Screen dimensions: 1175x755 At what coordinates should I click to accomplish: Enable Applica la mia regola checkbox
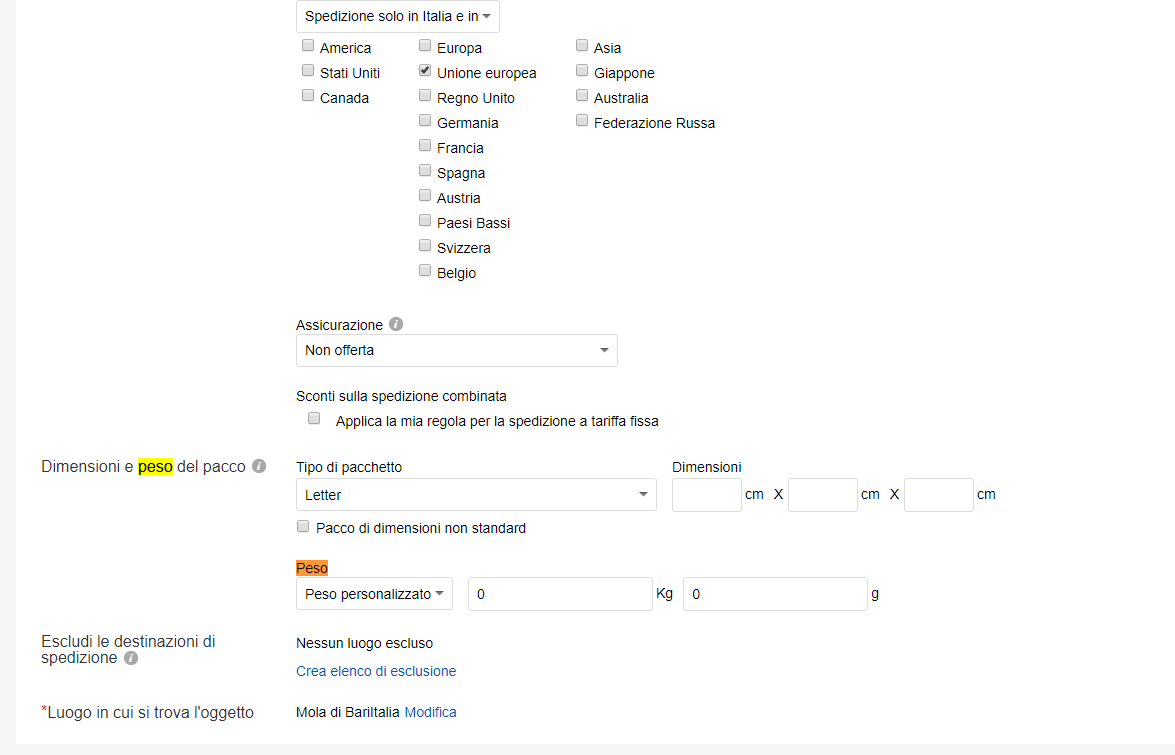[x=314, y=419]
